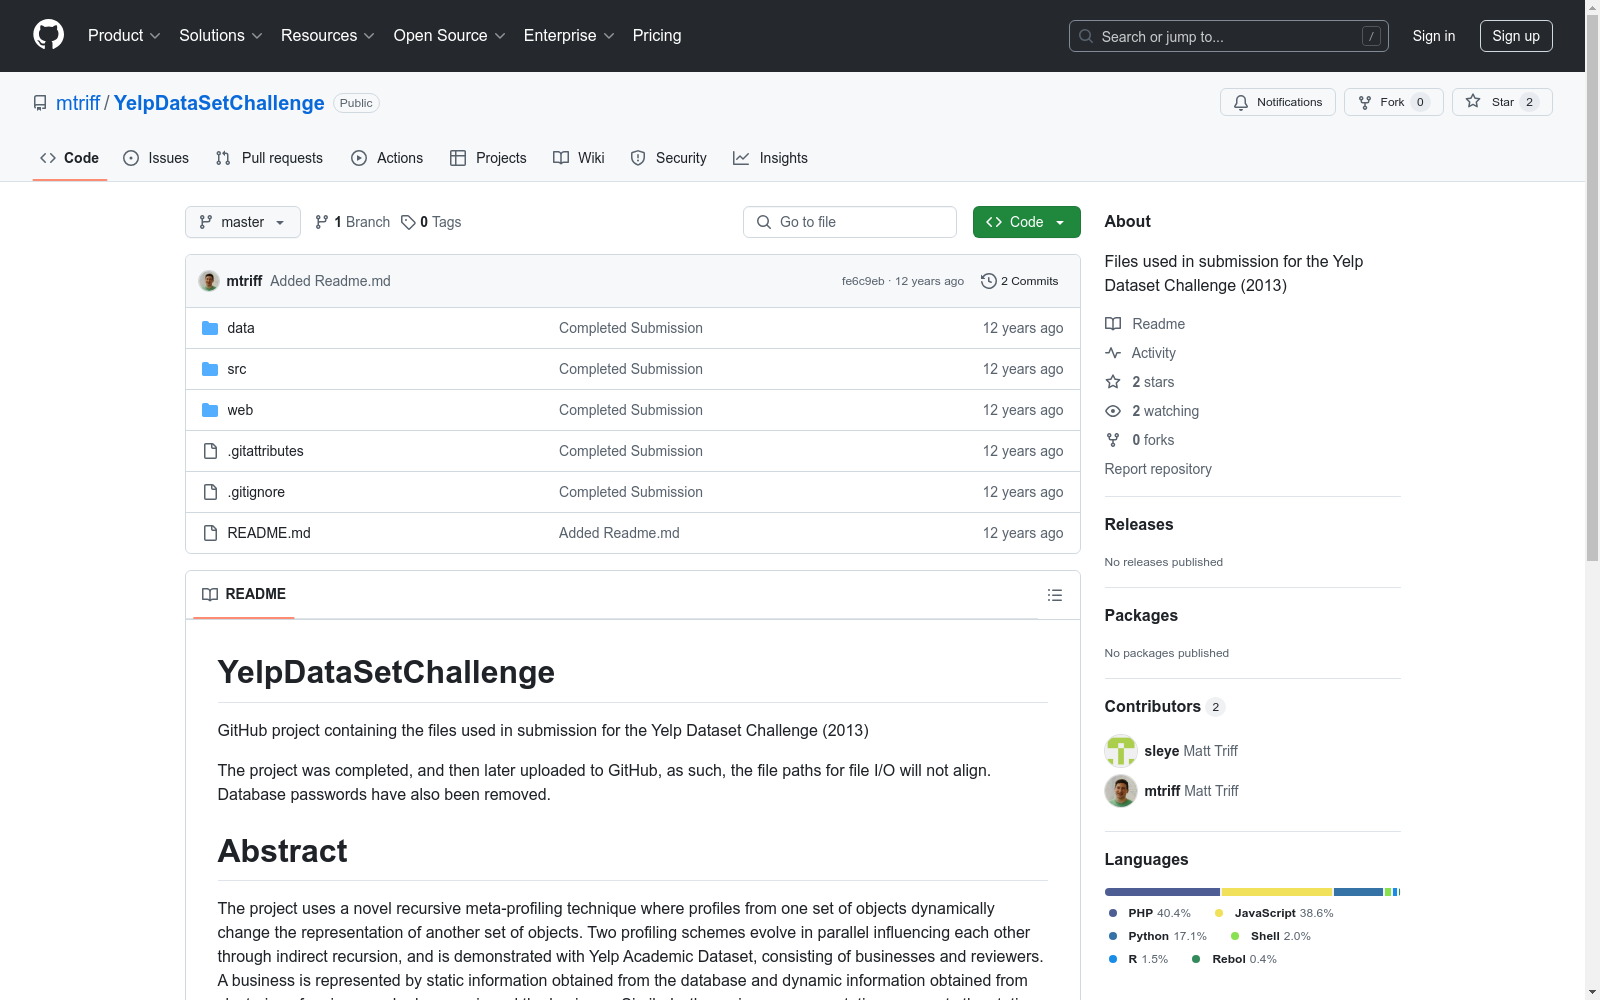This screenshot has width=1600, height=1000.
Task: Click the Go to file field
Action: click(x=850, y=222)
